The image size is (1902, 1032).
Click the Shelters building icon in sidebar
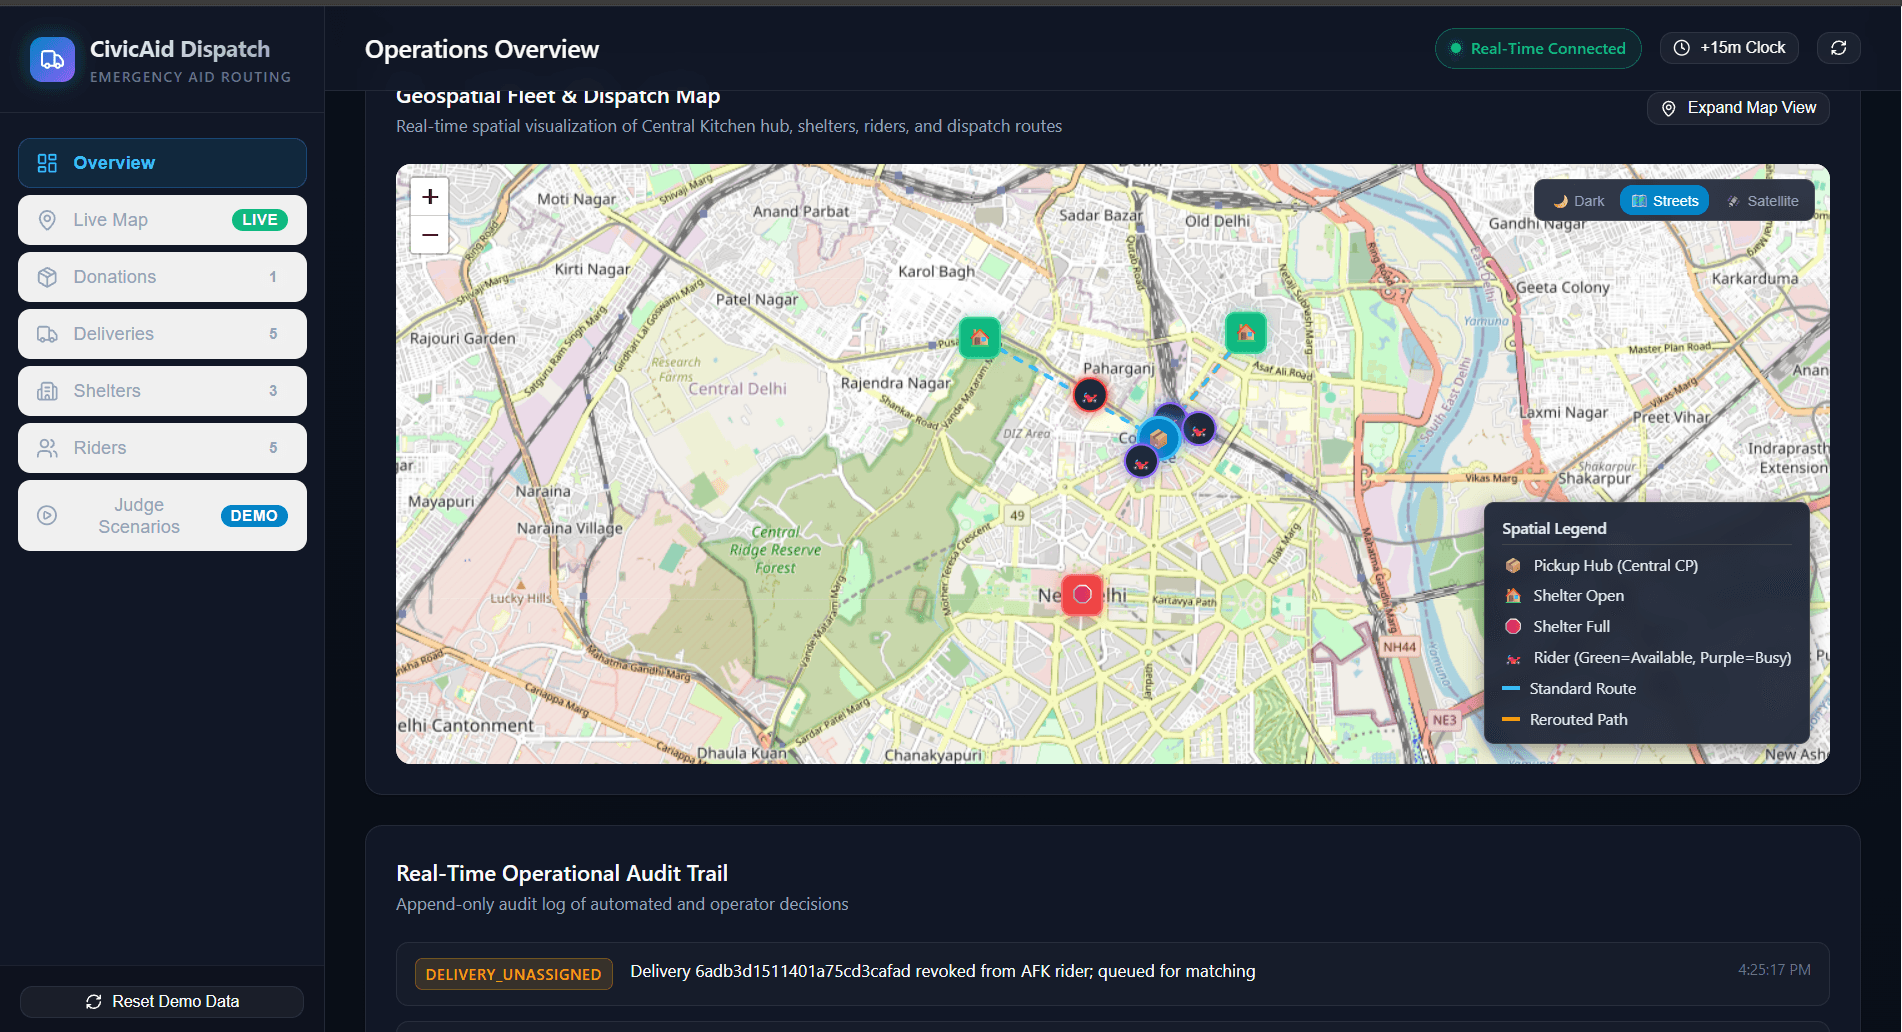pyautogui.click(x=47, y=391)
